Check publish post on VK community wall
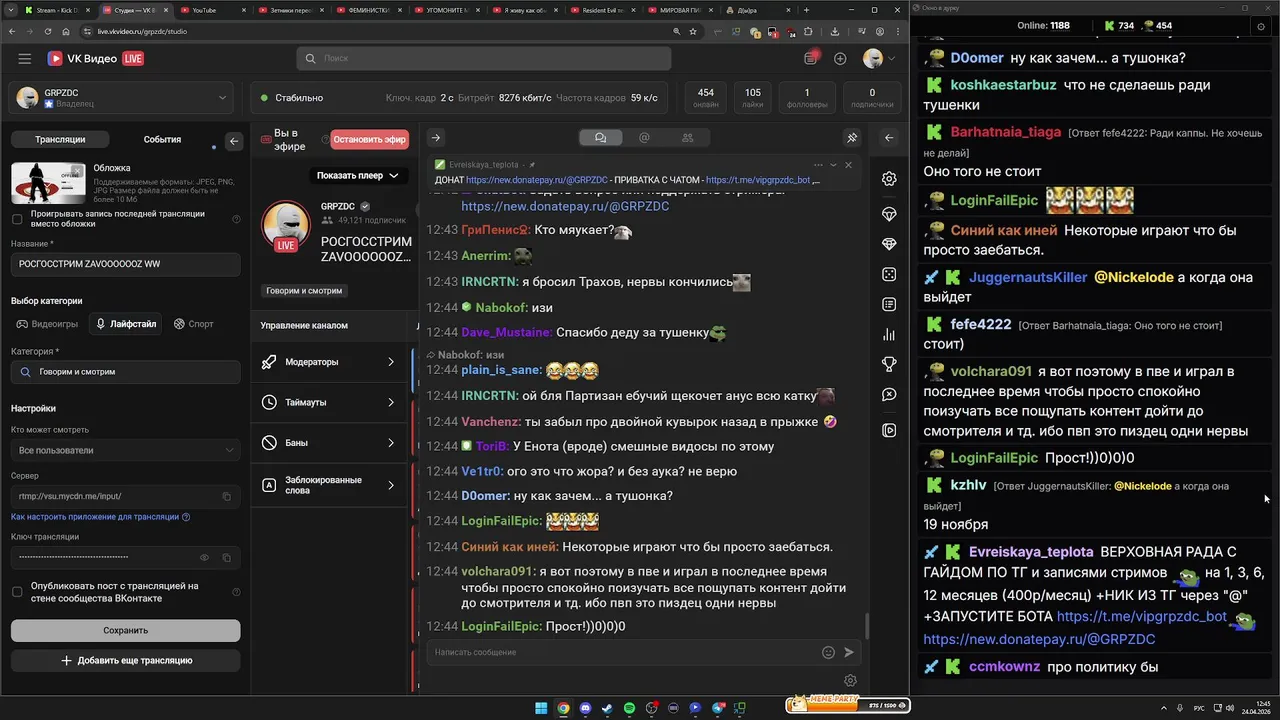 point(17,592)
